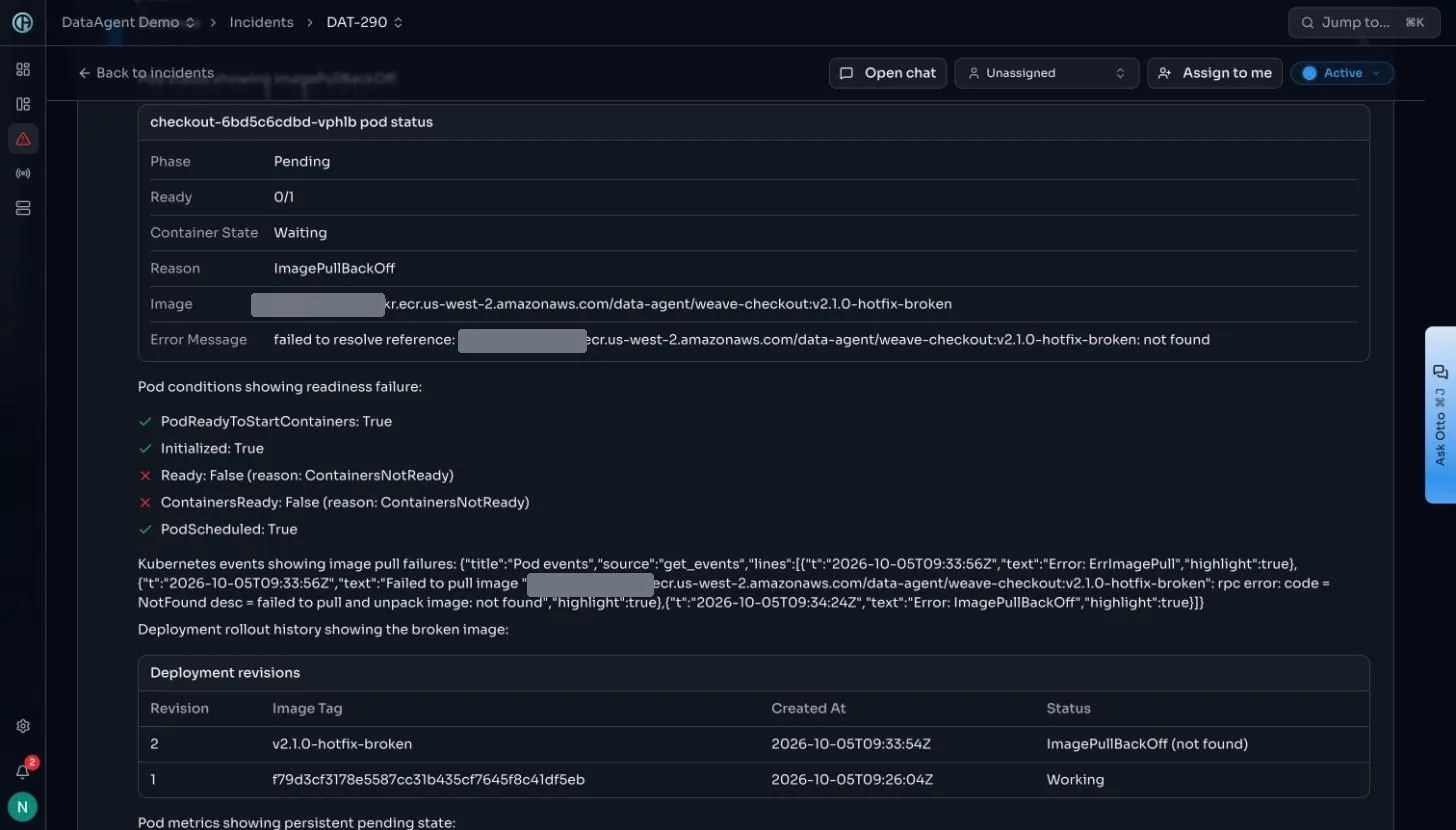Click the Jump to search field
Image resolution: width=1456 pixels, height=830 pixels.
(x=1362, y=22)
